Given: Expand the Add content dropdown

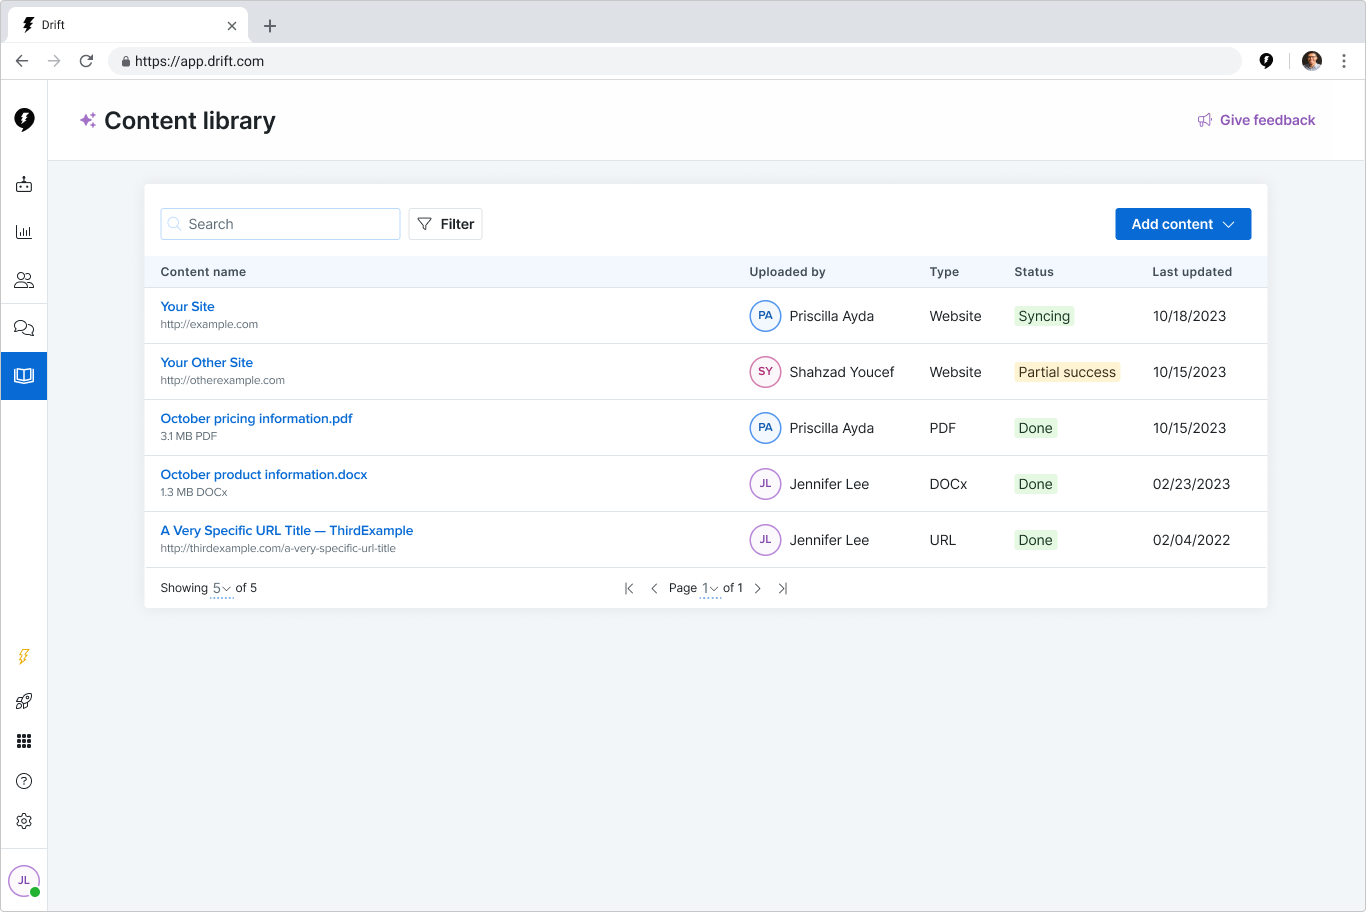Looking at the screenshot, I should [x=1183, y=224].
